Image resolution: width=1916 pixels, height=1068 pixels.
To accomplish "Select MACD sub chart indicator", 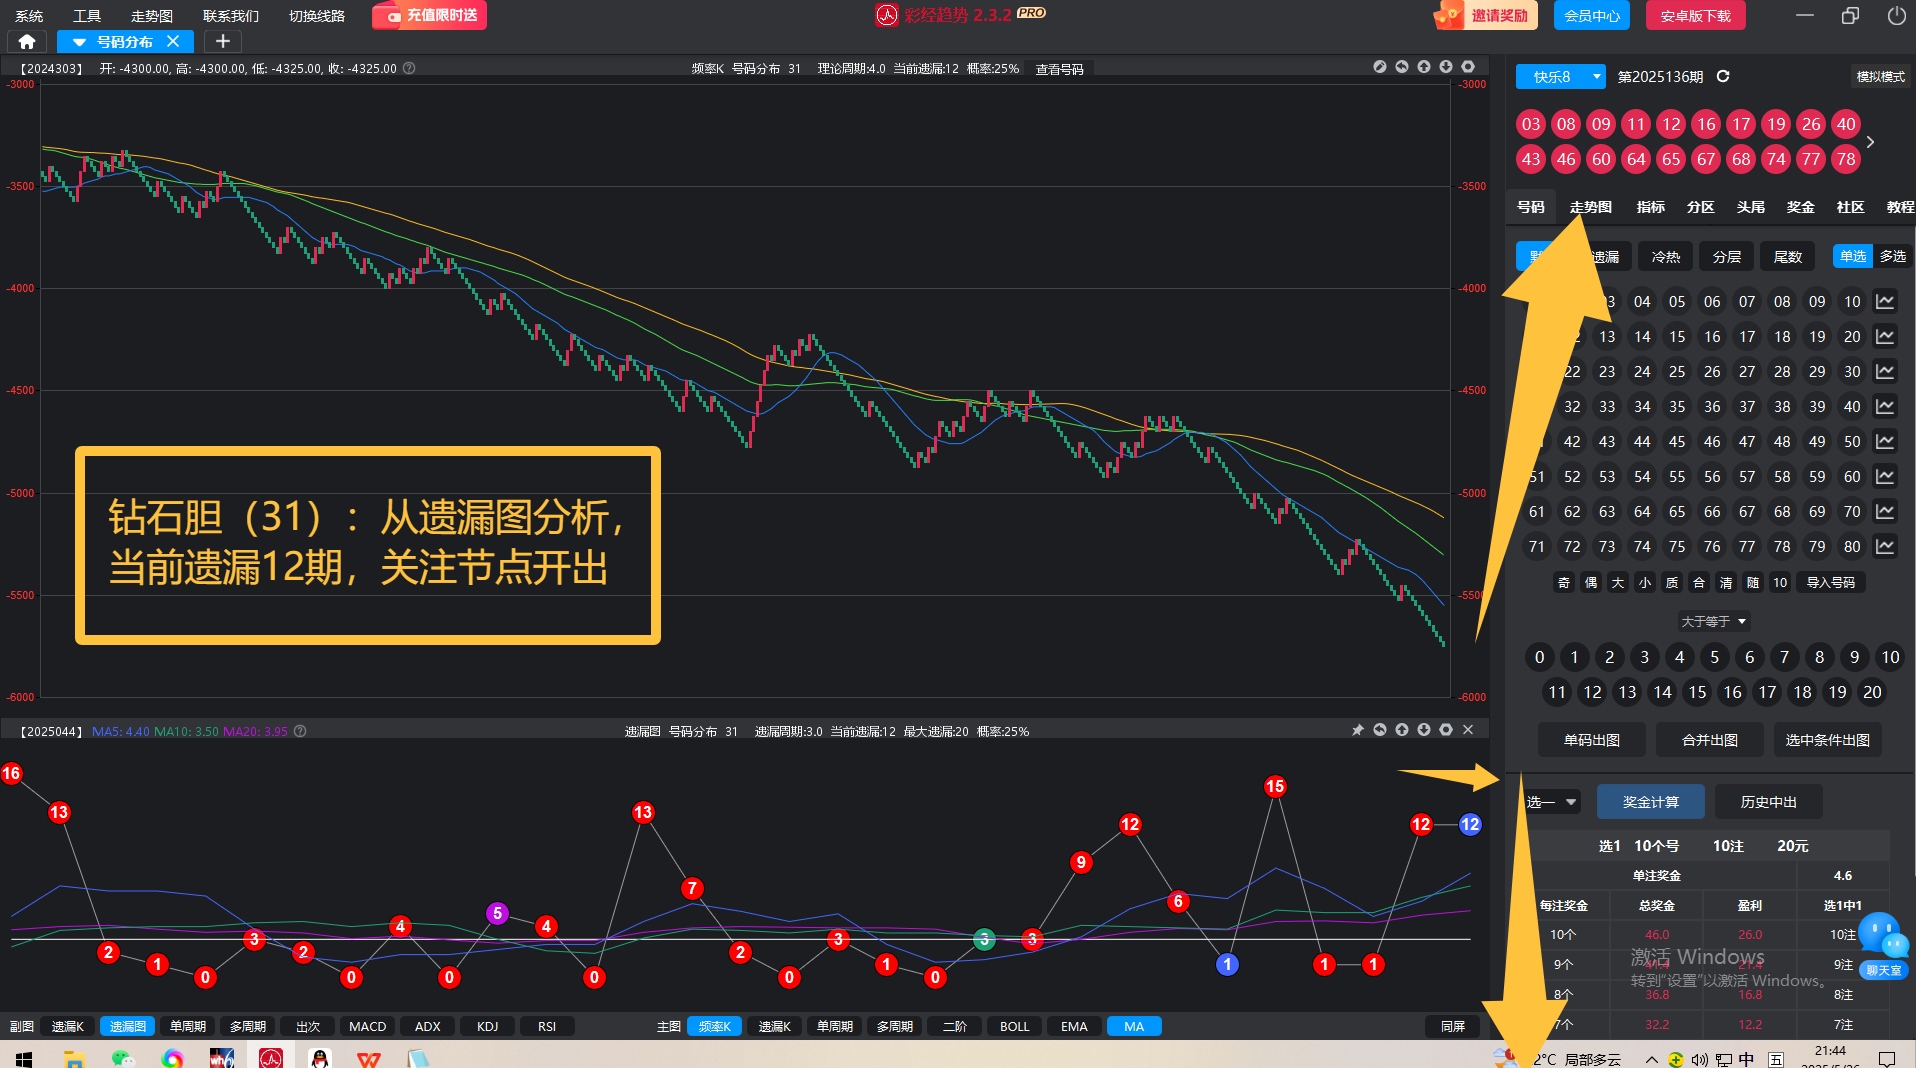I will tap(367, 1026).
